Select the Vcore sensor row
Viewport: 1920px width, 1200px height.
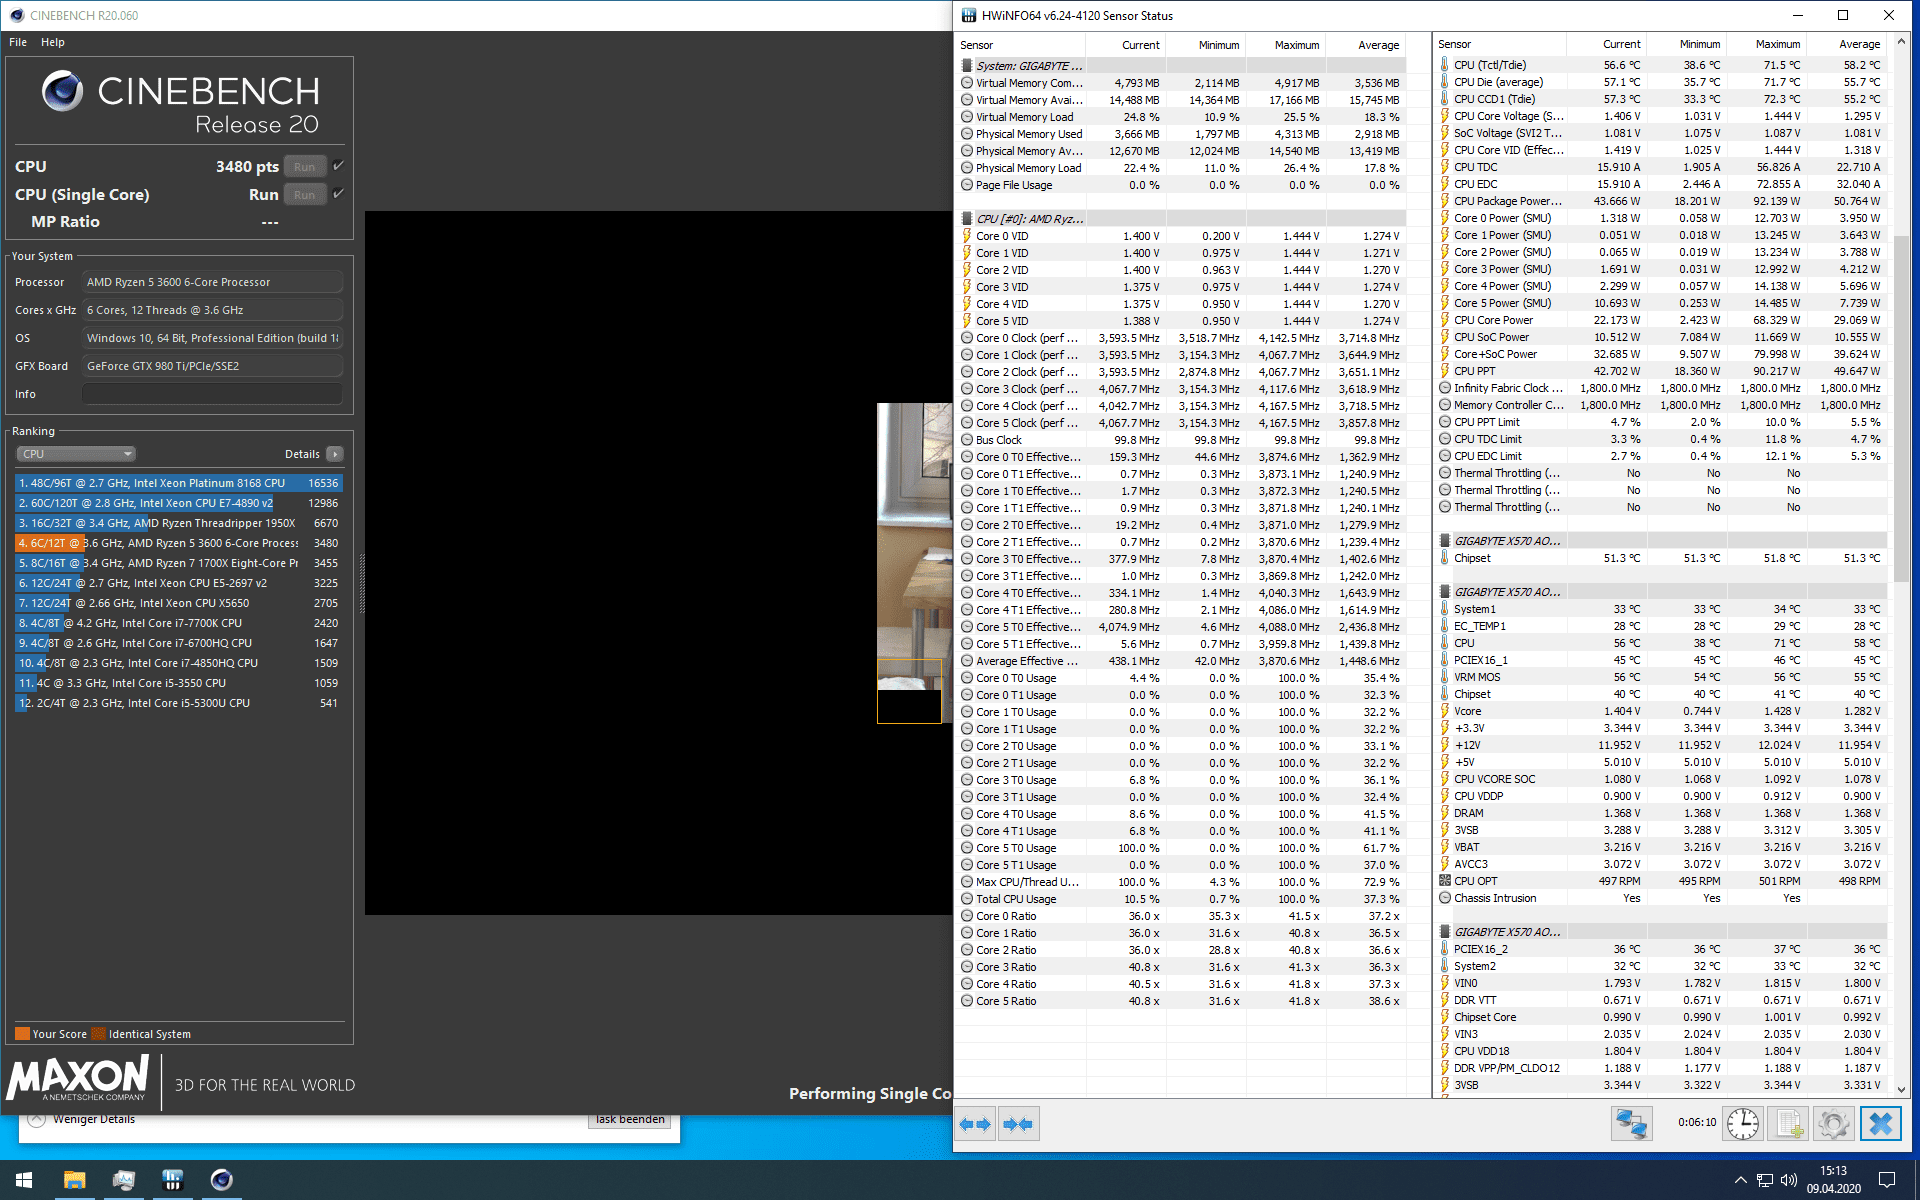[x=1662, y=711]
